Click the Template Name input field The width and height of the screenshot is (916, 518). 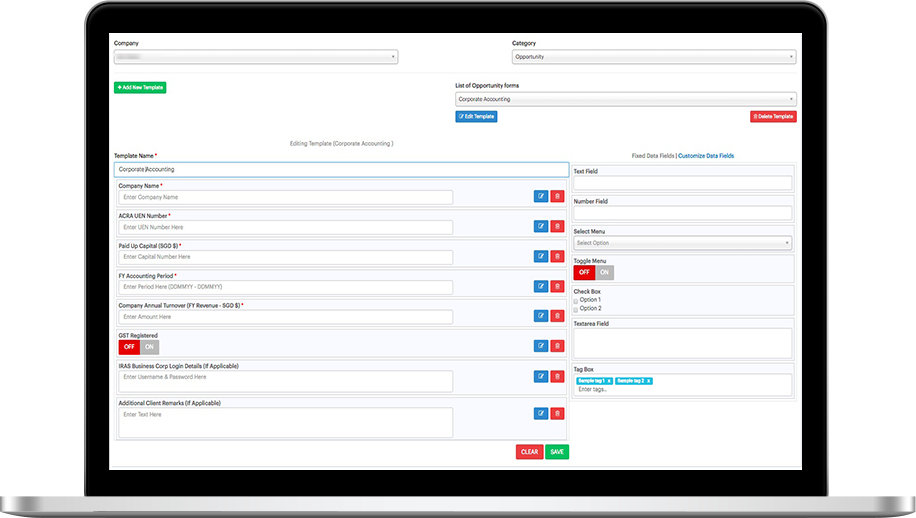341,170
